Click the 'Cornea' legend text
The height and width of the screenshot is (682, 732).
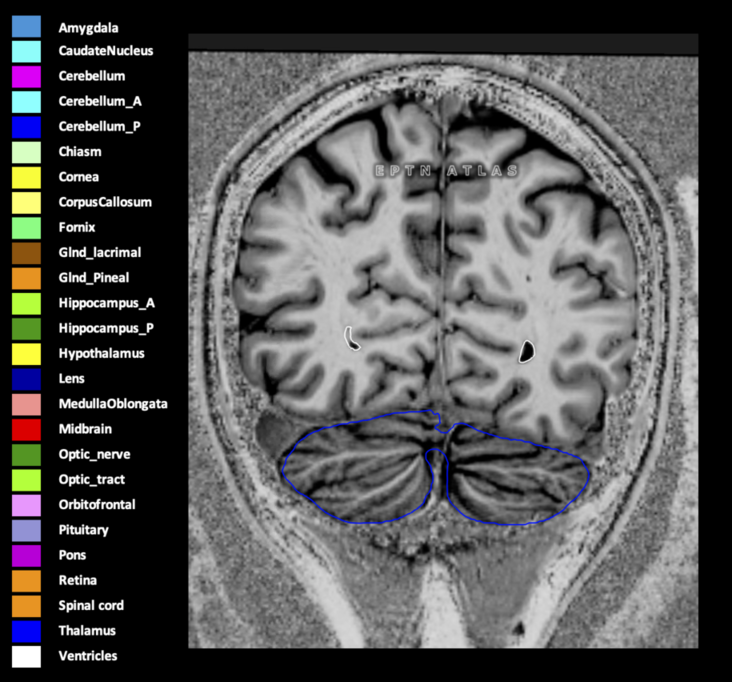[79, 177]
